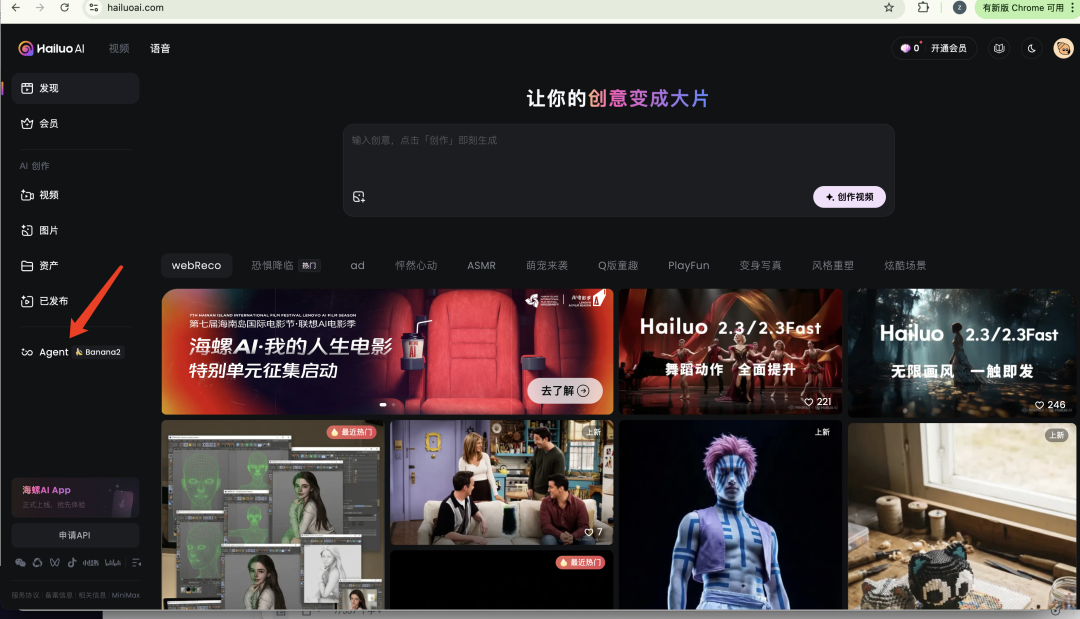This screenshot has height=619, width=1080.
Task: Collapse the sidebar with the menu-collapse icon
Action: point(136,563)
